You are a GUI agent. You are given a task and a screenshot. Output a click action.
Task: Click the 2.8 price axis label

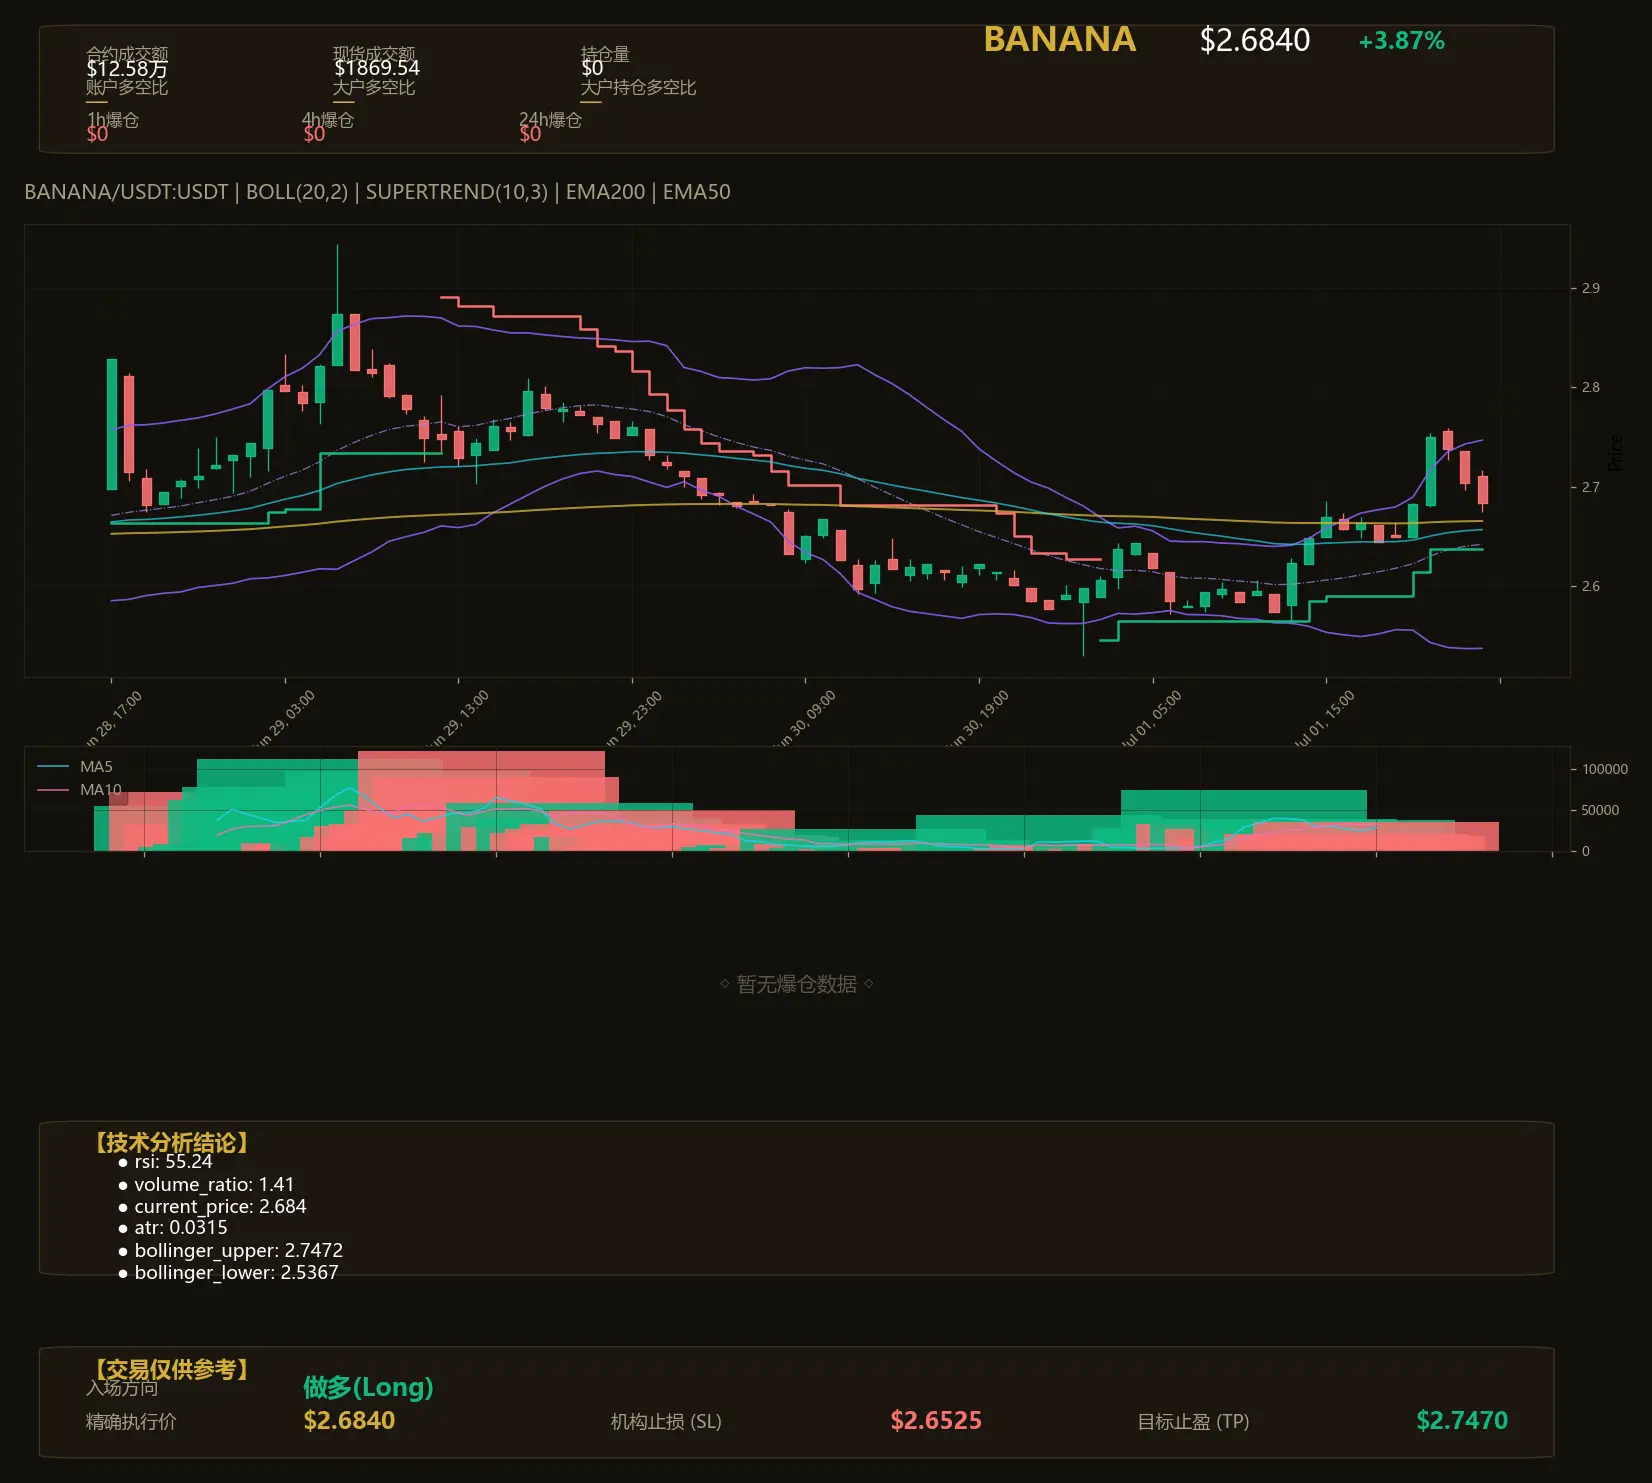click(x=1590, y=387)
